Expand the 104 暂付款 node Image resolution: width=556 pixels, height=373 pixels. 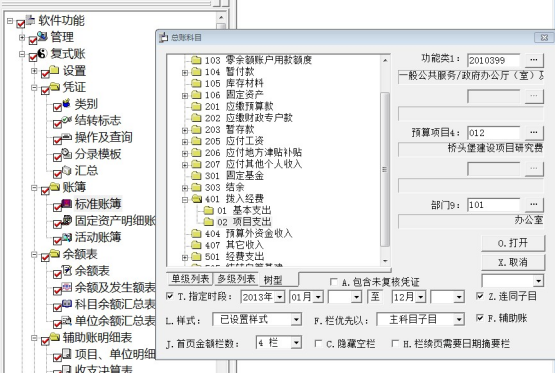click(185, 72)
